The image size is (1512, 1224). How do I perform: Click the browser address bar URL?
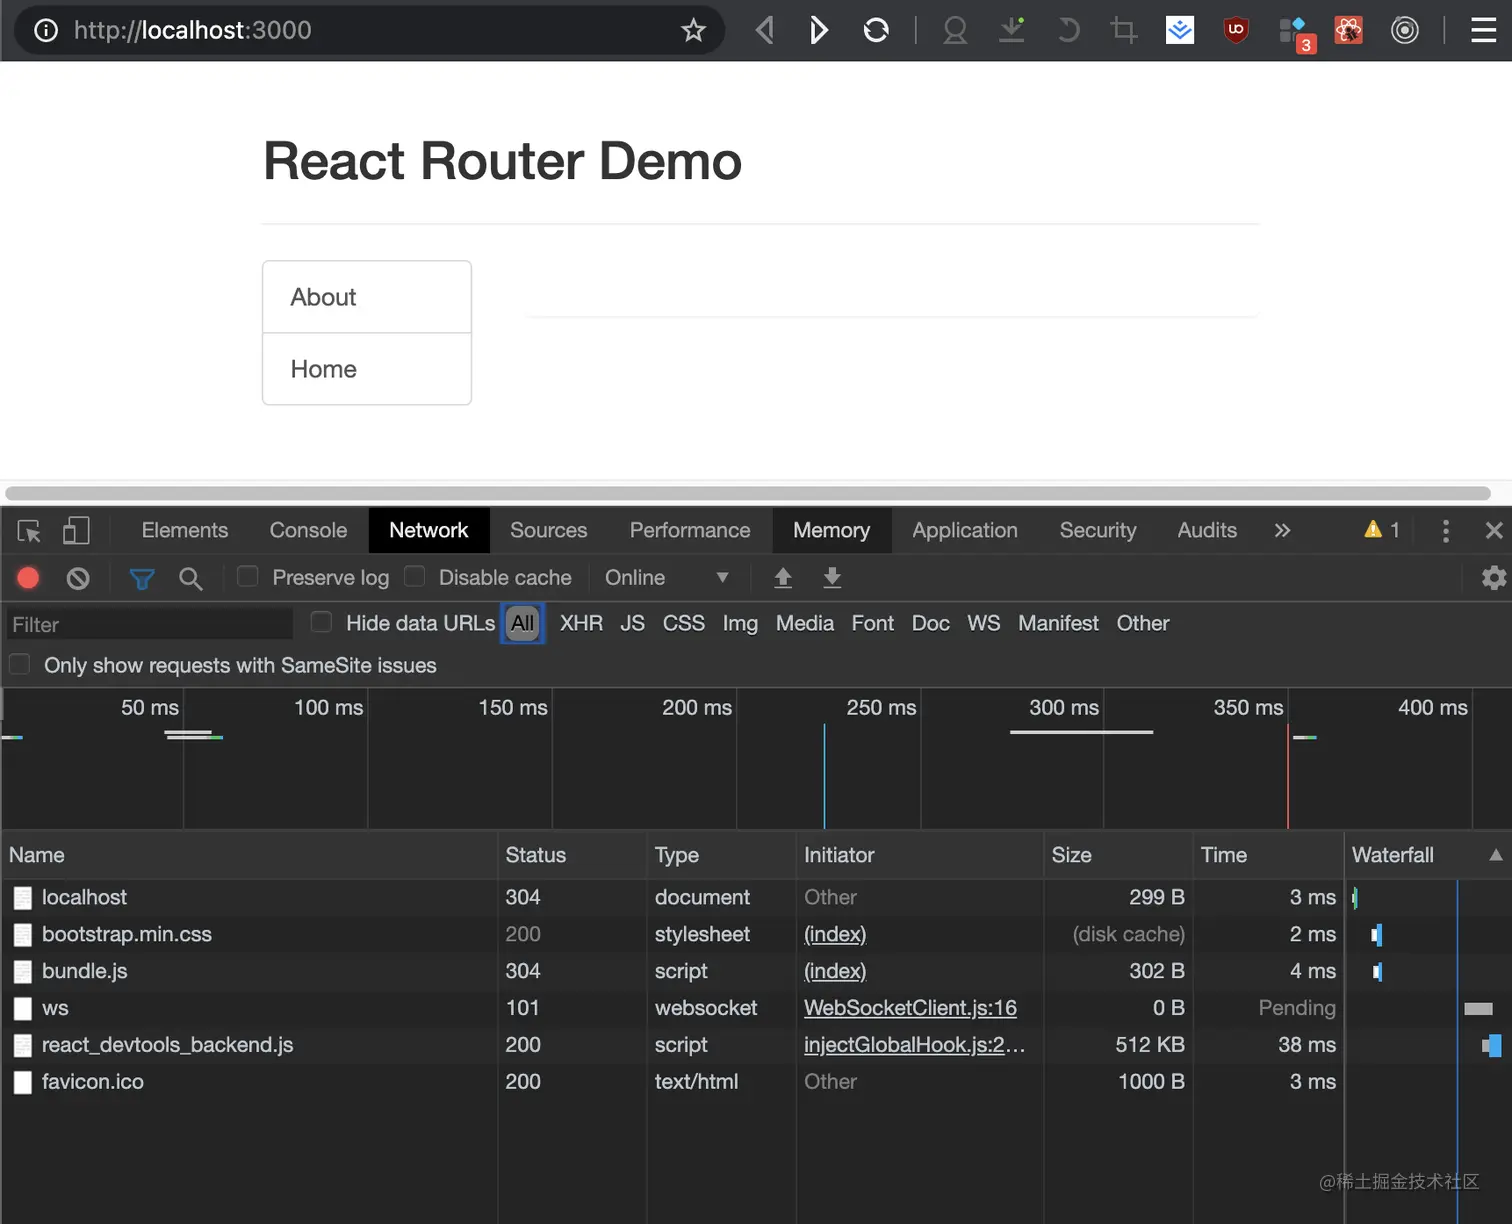pyautogui.click(x=193, y=30)
